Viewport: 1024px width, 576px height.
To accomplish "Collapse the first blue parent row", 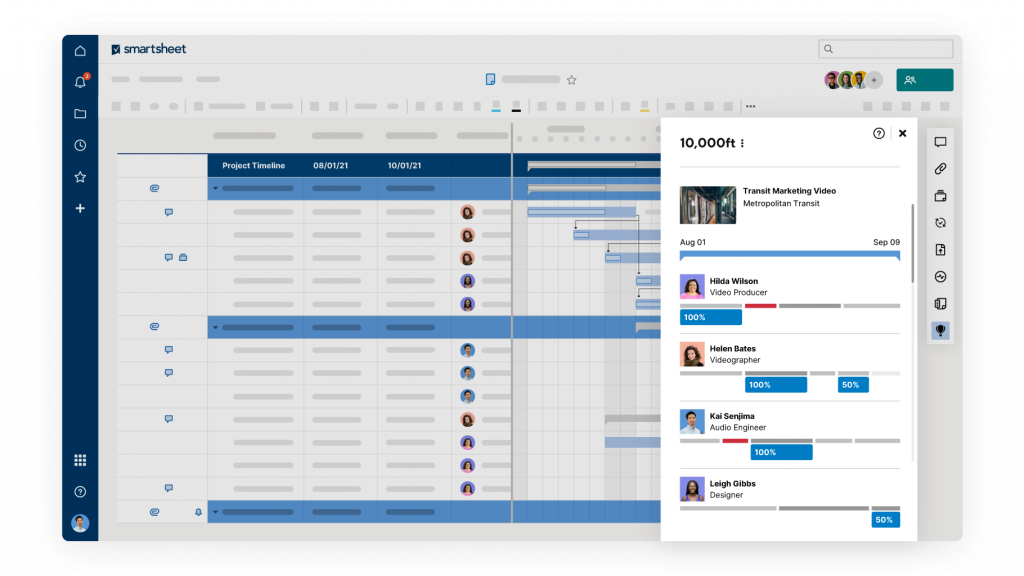I will pyautogui.click(x=216, y=189).
